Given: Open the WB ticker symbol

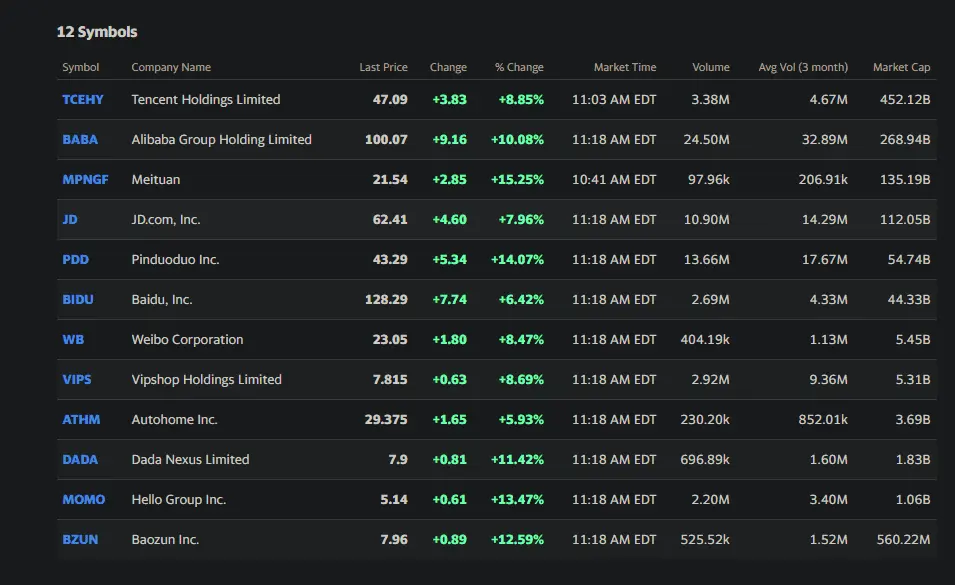Looking at the screenshot, I should (73, 340).
